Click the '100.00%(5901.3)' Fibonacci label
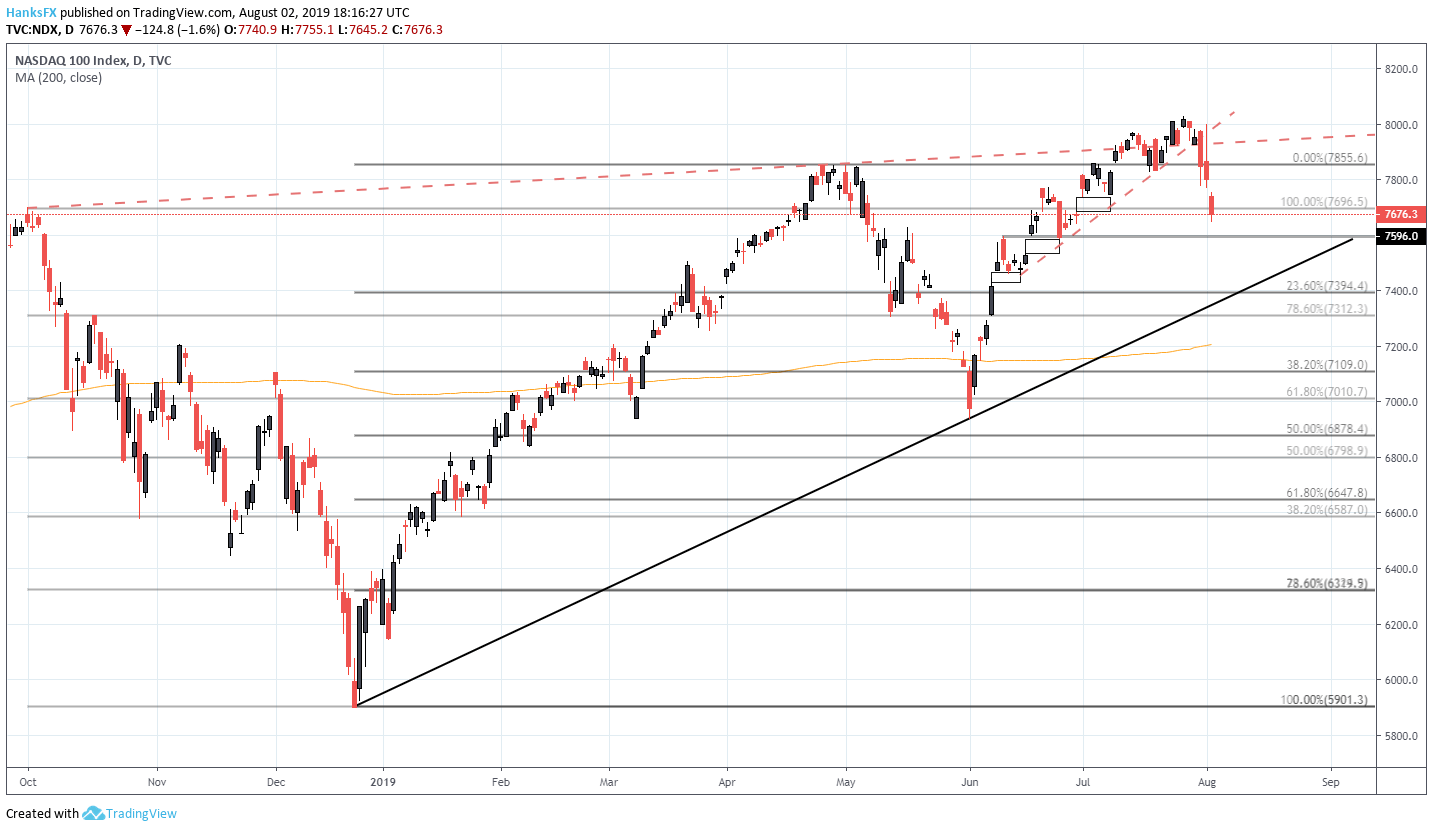This screenshot has width=1433, height=831. [x=1324, y=699]
